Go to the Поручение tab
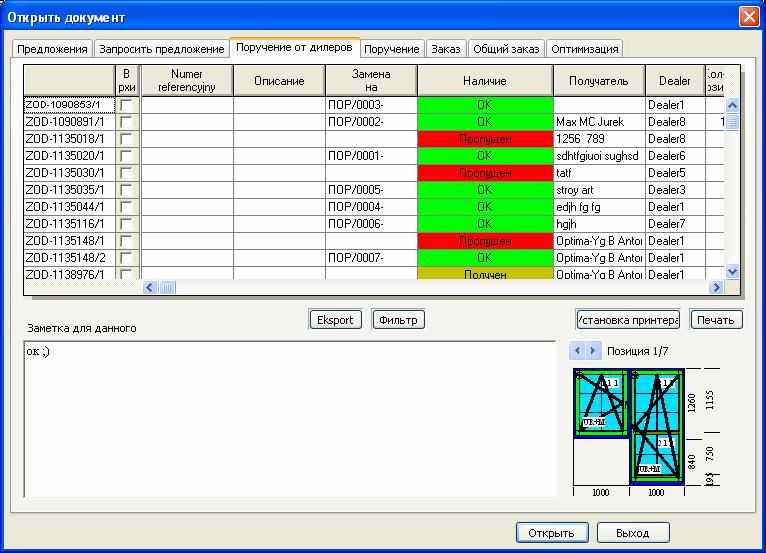The height and width of the screenshot is (553, 766). pos(392,49)
